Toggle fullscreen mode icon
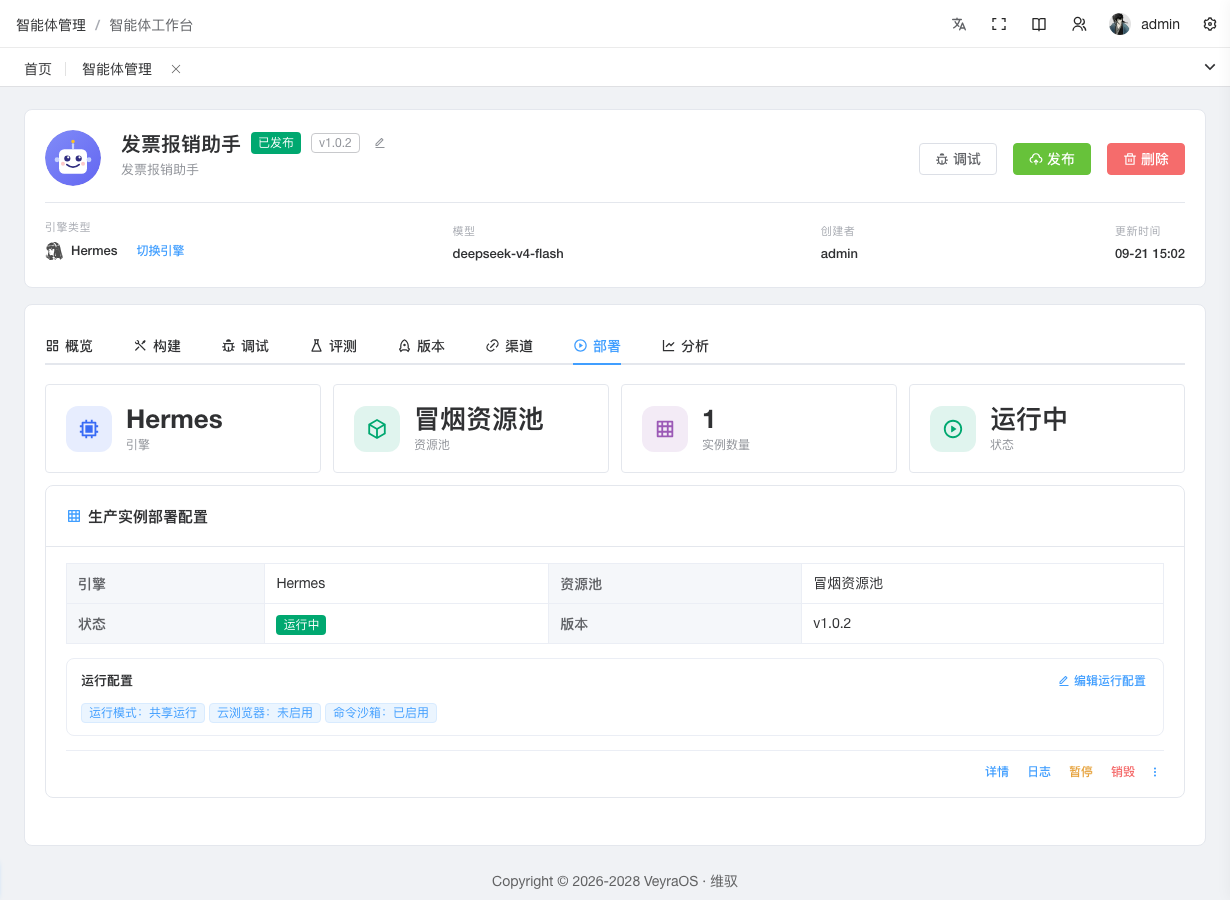The width and height of the screenshot is (1230, 900). click(999, 24)
